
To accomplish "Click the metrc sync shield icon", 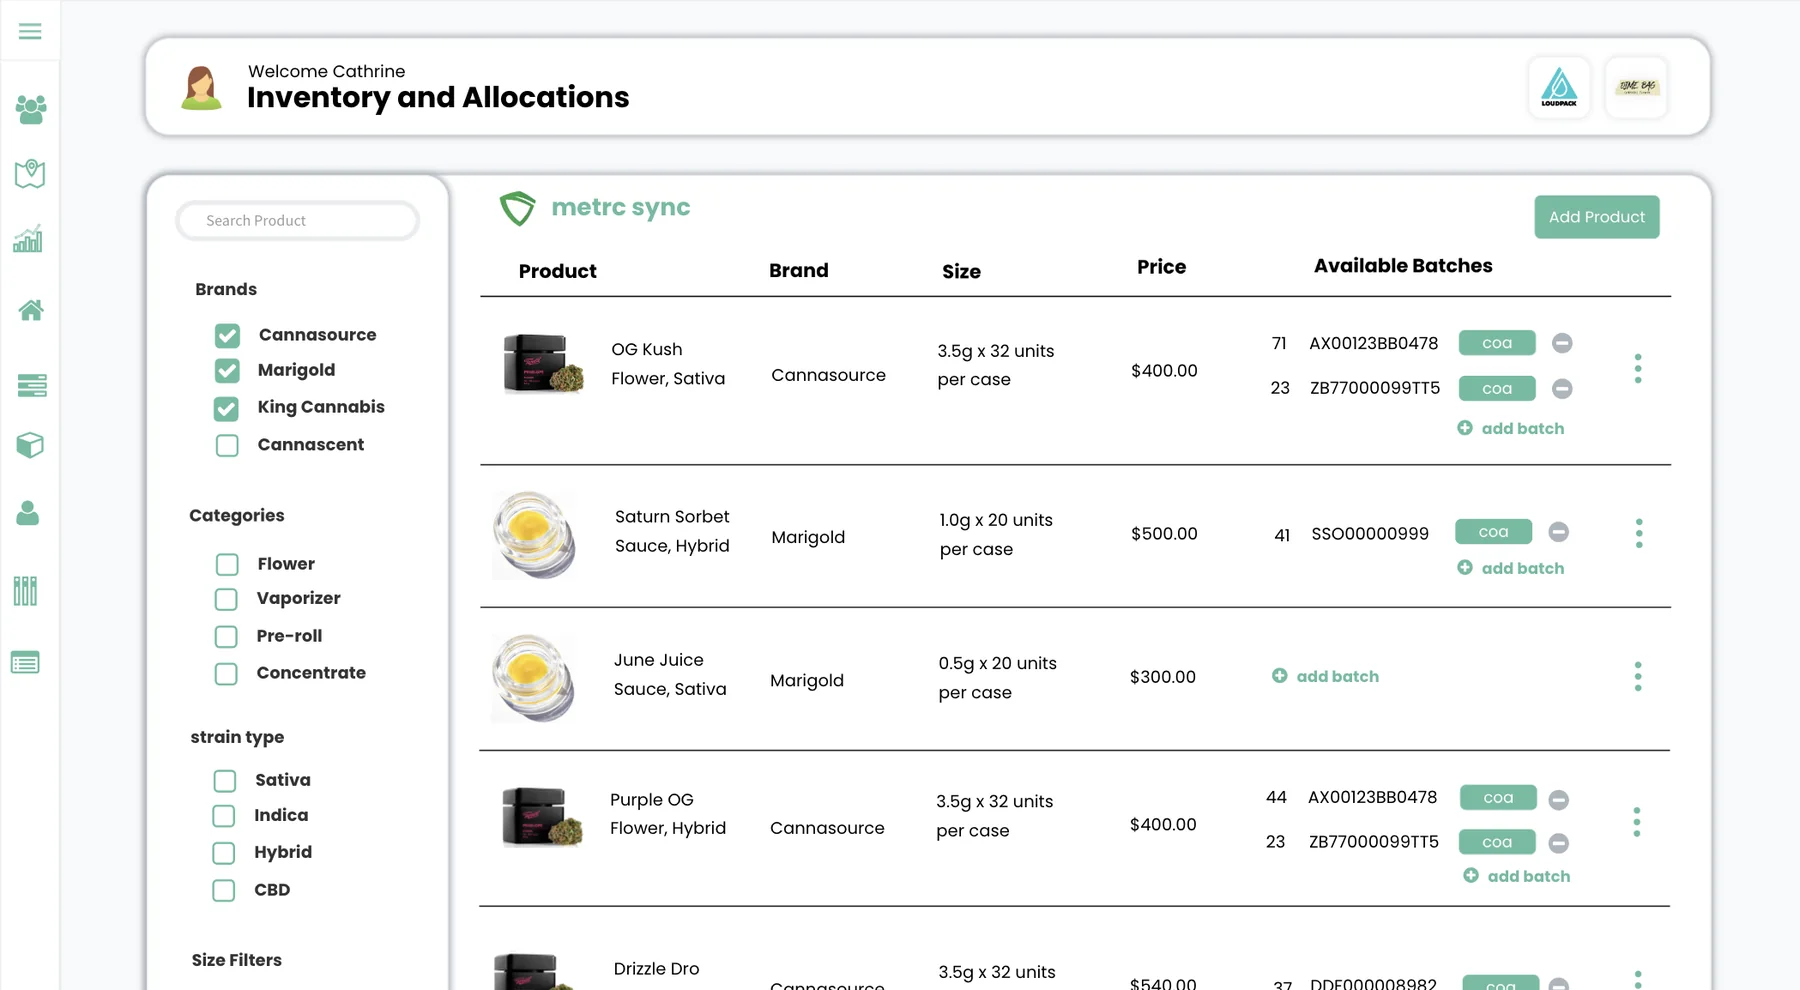I will (x=517, y=208).
